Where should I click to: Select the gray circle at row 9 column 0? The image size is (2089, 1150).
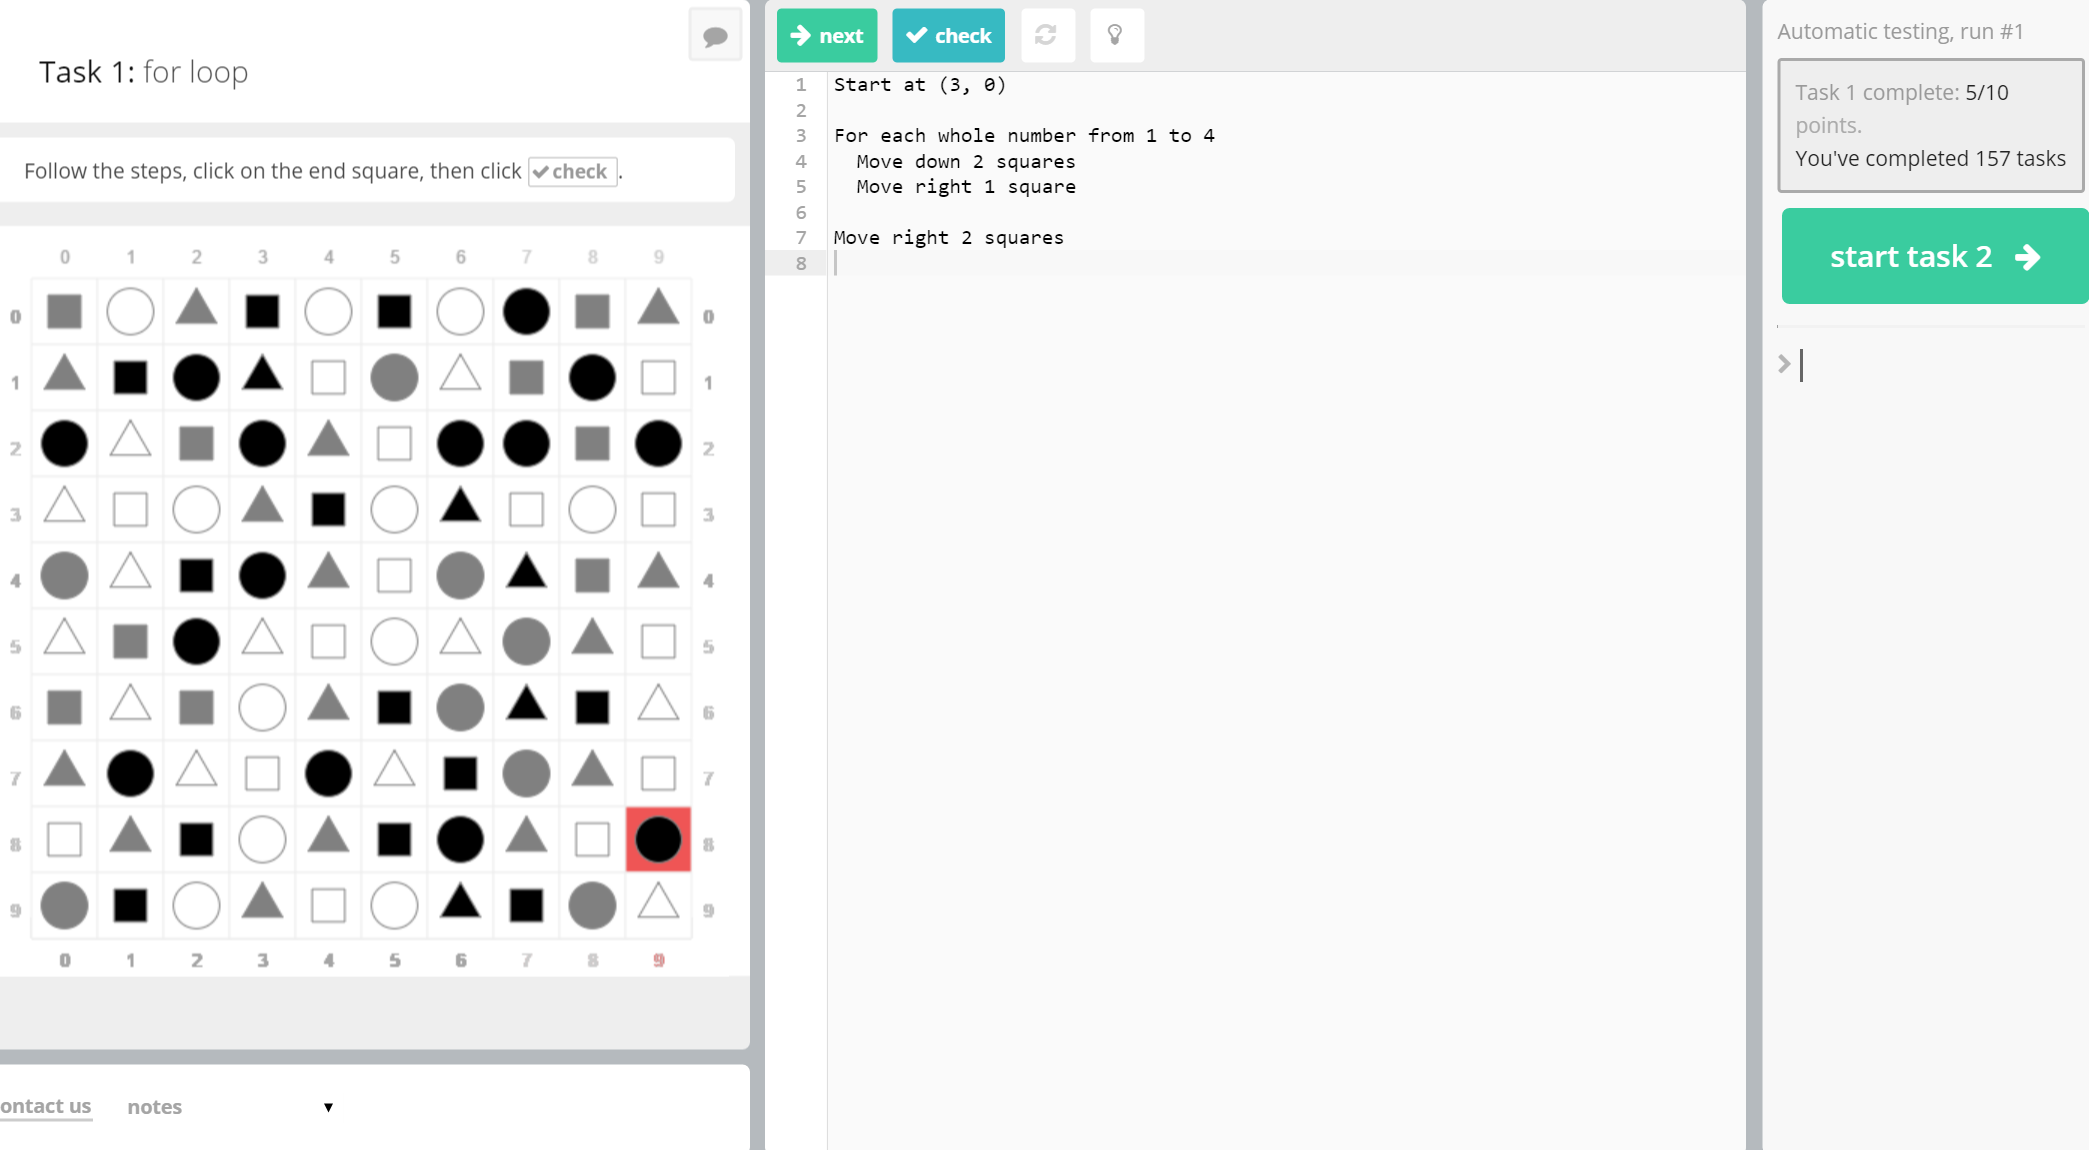pyautogui.click(x=65, y=905)
